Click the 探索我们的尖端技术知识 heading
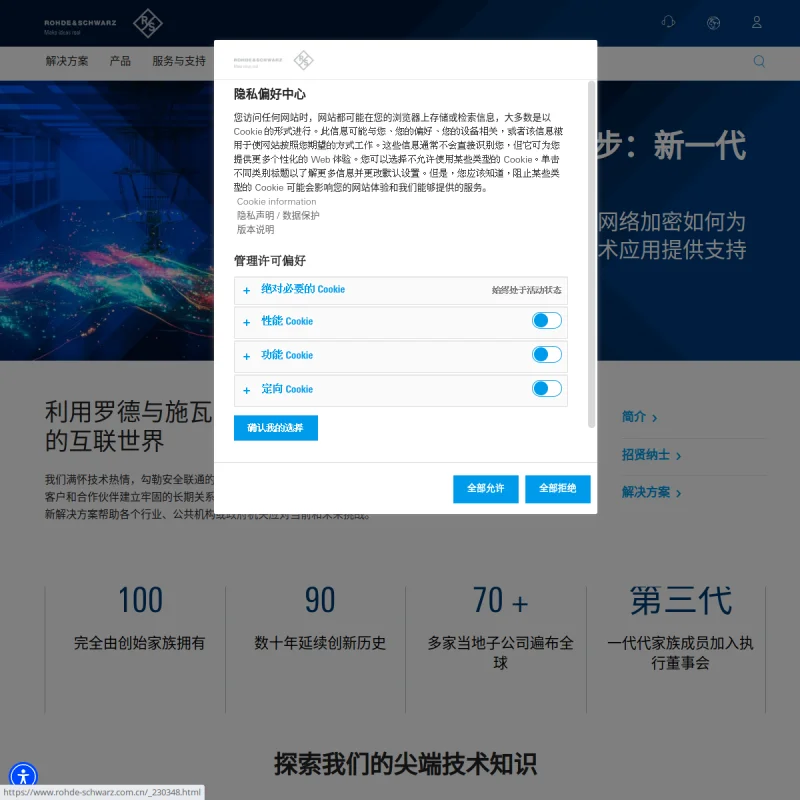Viewport: 800px width, 800px height. coord(405,764)
